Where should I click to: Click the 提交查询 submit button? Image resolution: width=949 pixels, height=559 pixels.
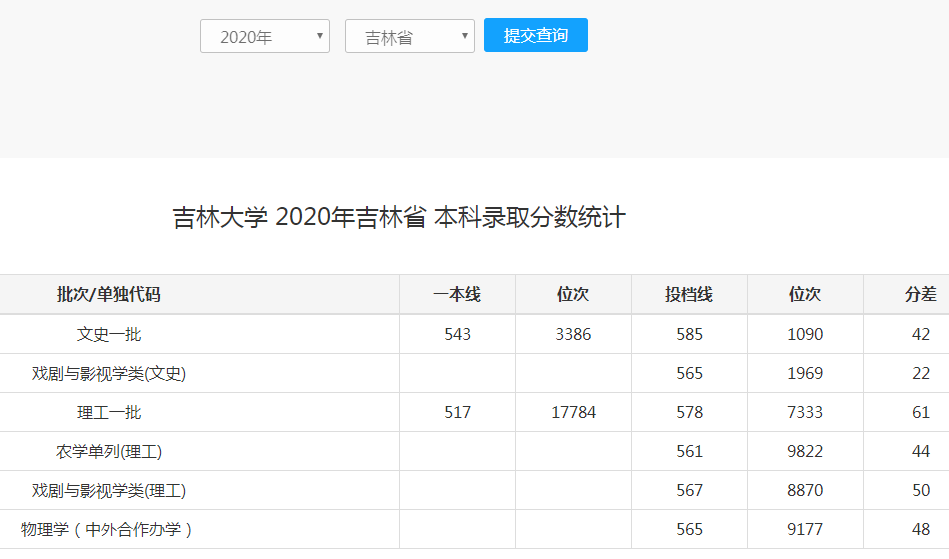click(536, 35)
